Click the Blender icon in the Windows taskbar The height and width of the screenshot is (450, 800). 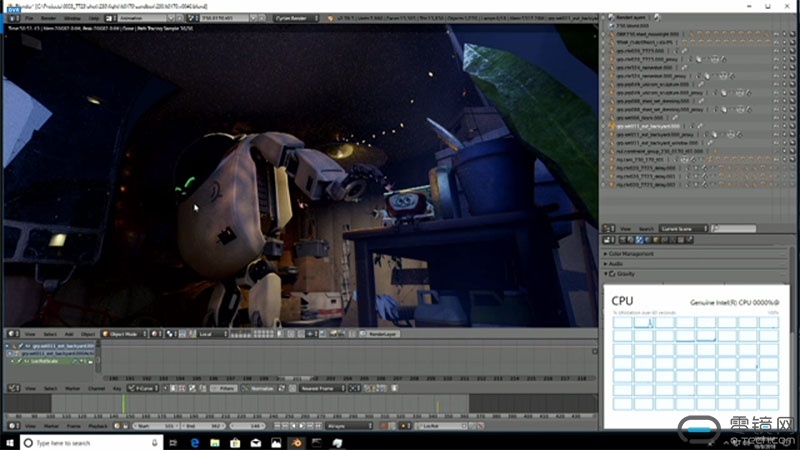point(297,441)
